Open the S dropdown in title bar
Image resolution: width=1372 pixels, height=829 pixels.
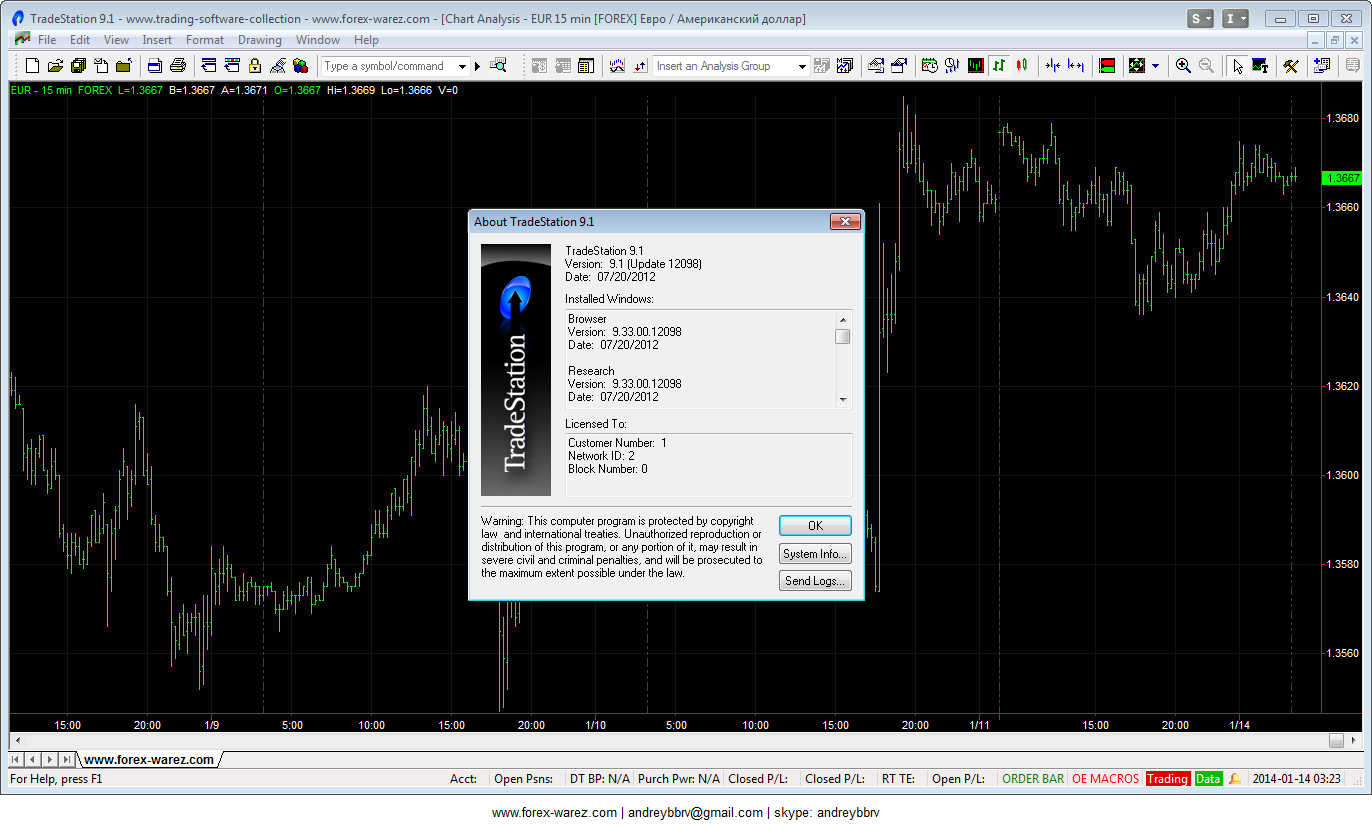tap(1200, 18)
